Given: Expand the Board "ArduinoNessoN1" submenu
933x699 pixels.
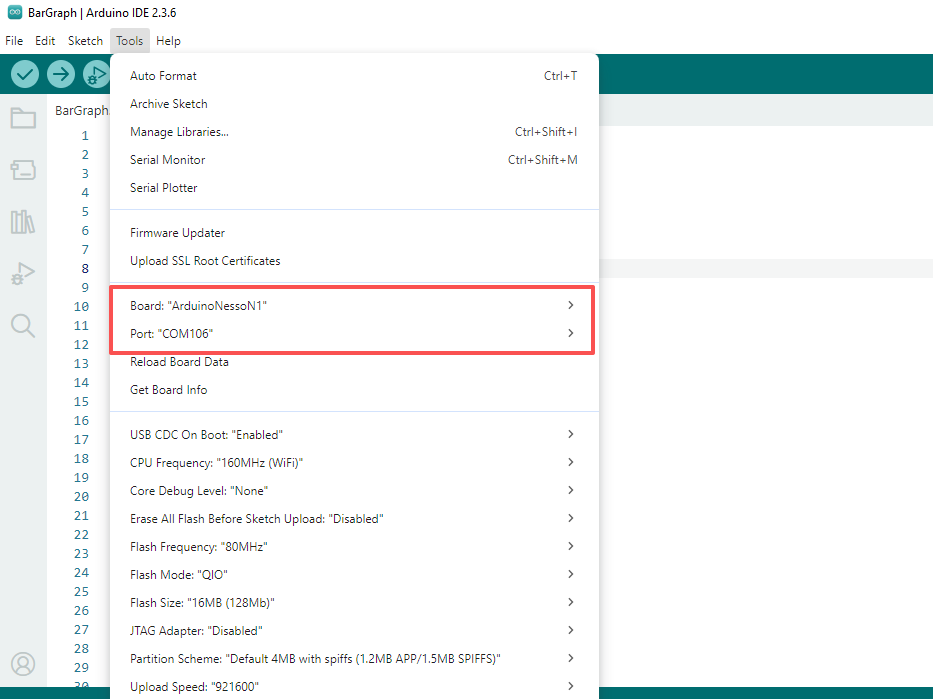Looking at the screenshot, I should (352, 306).
